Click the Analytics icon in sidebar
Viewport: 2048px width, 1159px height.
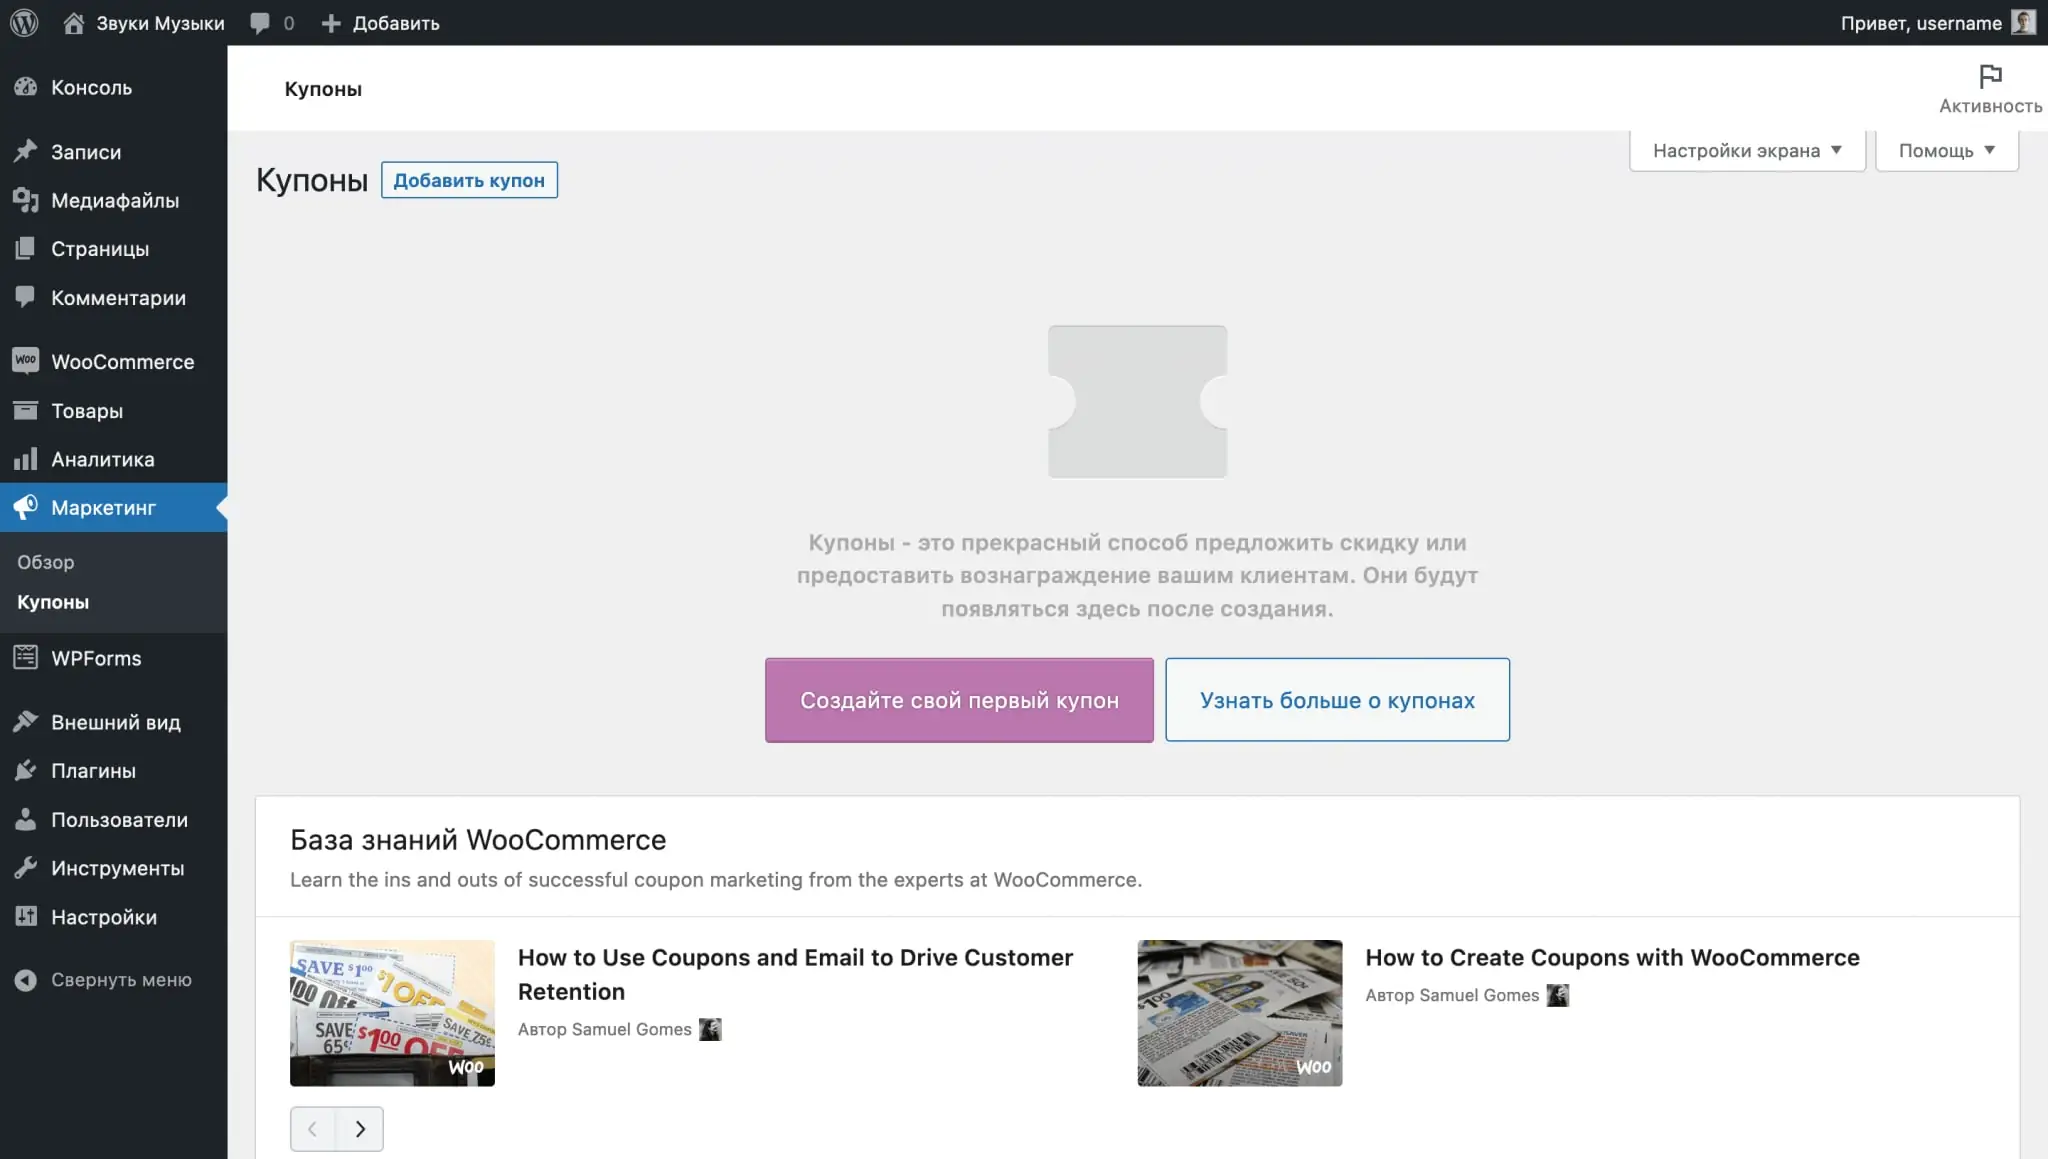[x=25, y=459]
